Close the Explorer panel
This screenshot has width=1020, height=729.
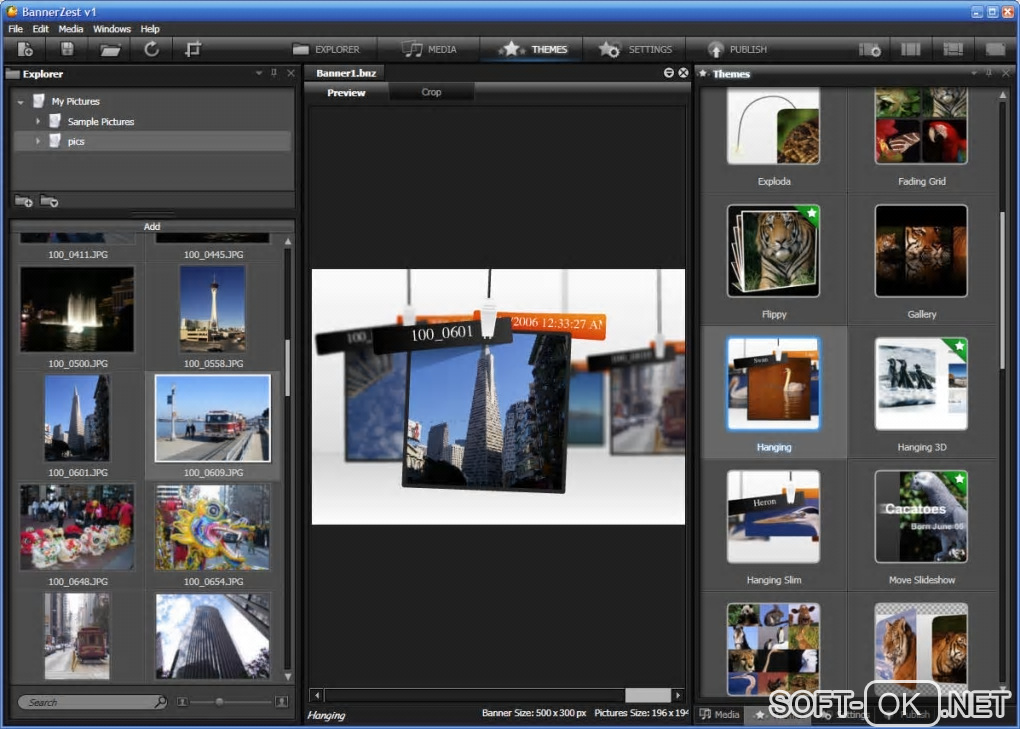click(x=291, y=73)
